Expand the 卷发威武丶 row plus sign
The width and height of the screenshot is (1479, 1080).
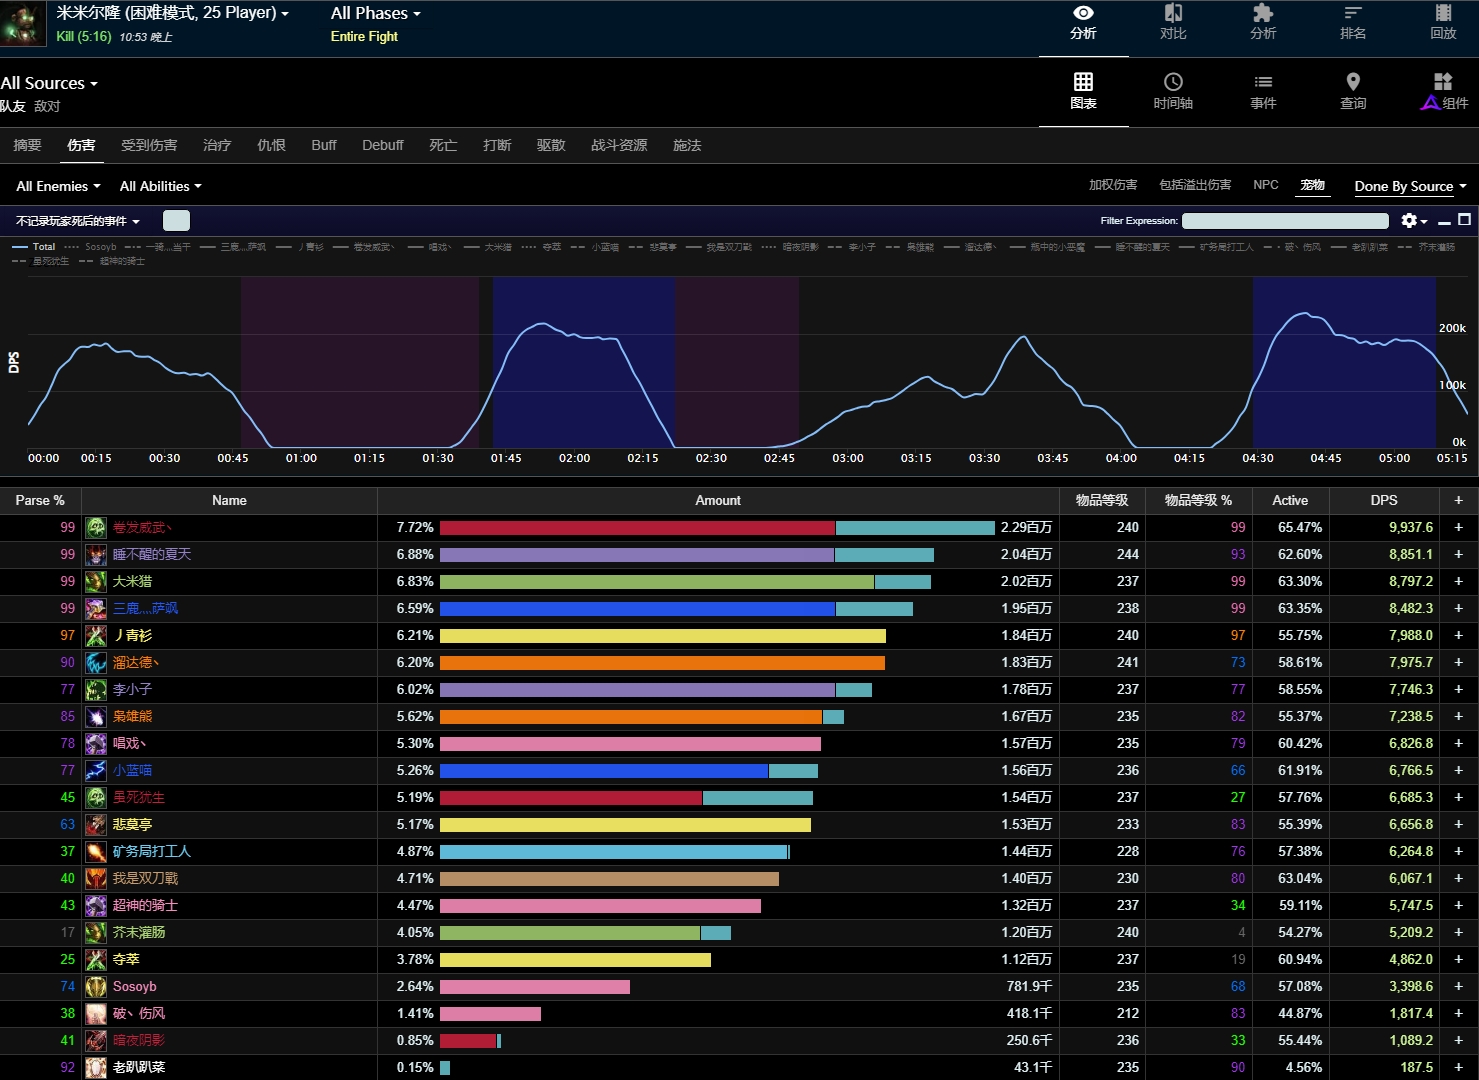[x=1458, y=527]
